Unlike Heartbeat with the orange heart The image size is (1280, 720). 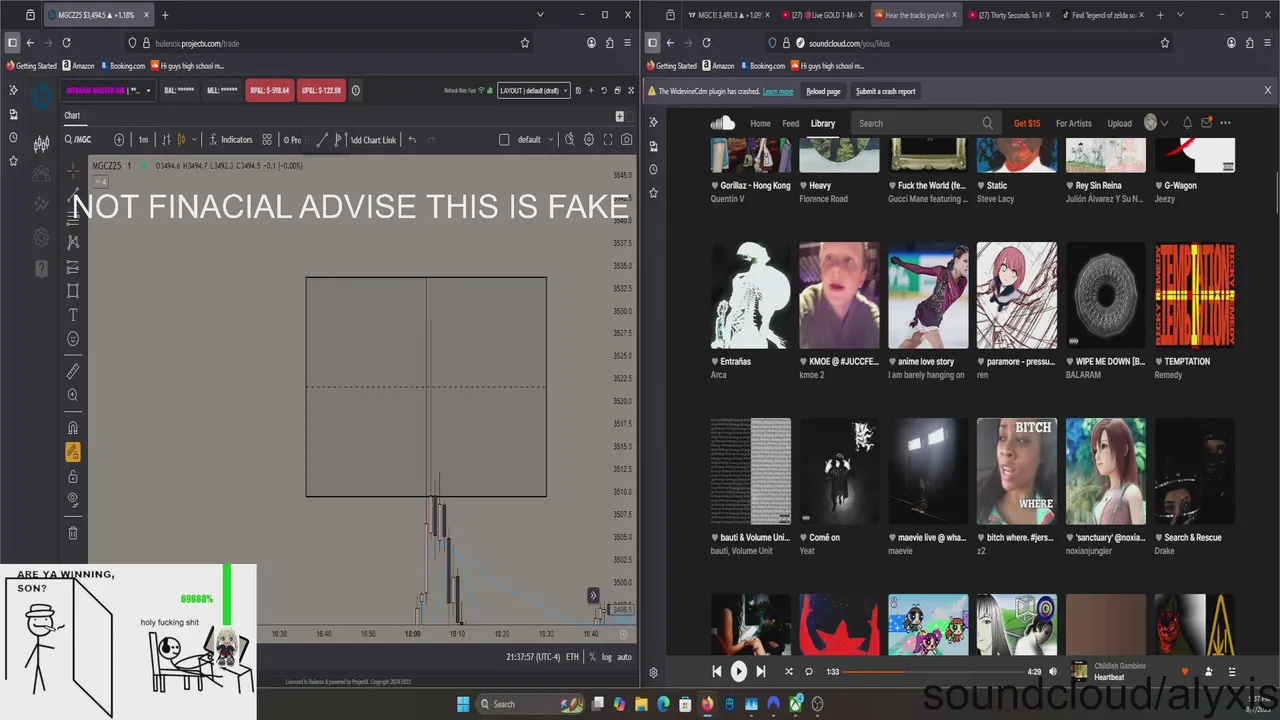(x=1186, y=672)
